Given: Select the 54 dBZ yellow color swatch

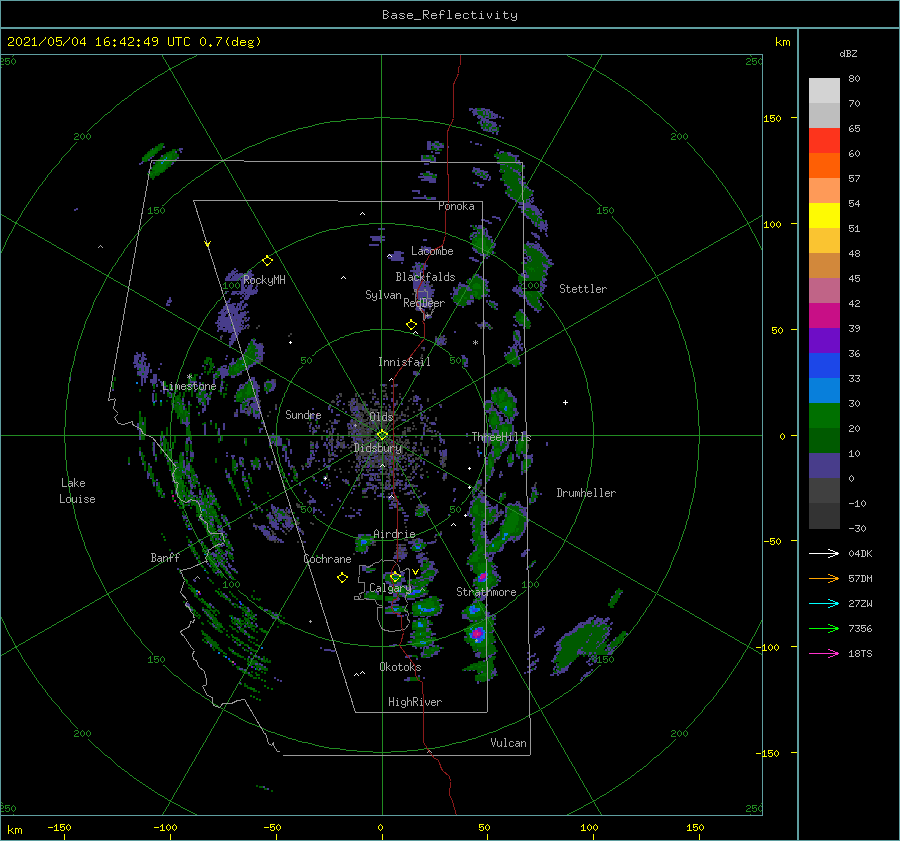Looking at the screenshot, I should click(824, 215).
